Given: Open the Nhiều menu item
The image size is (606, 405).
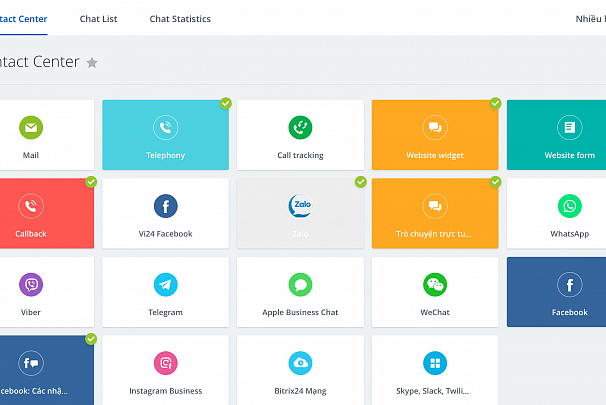Looking at the screenshot, I should [x=590, y=19].
